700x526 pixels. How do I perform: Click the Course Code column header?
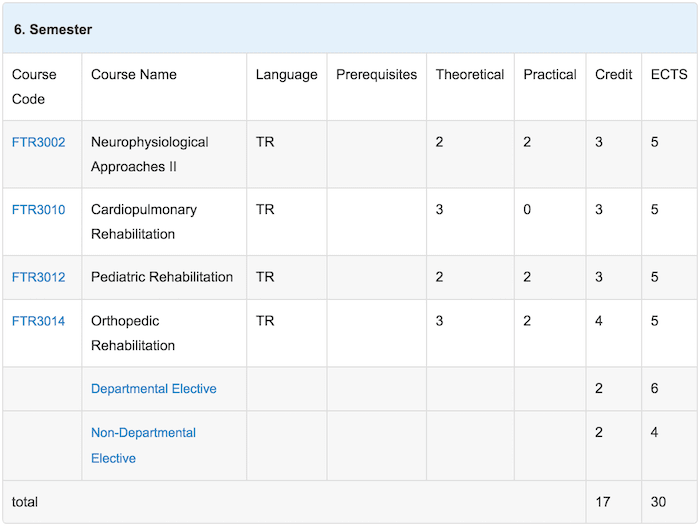pyautogui.click(x=34, y=87)
